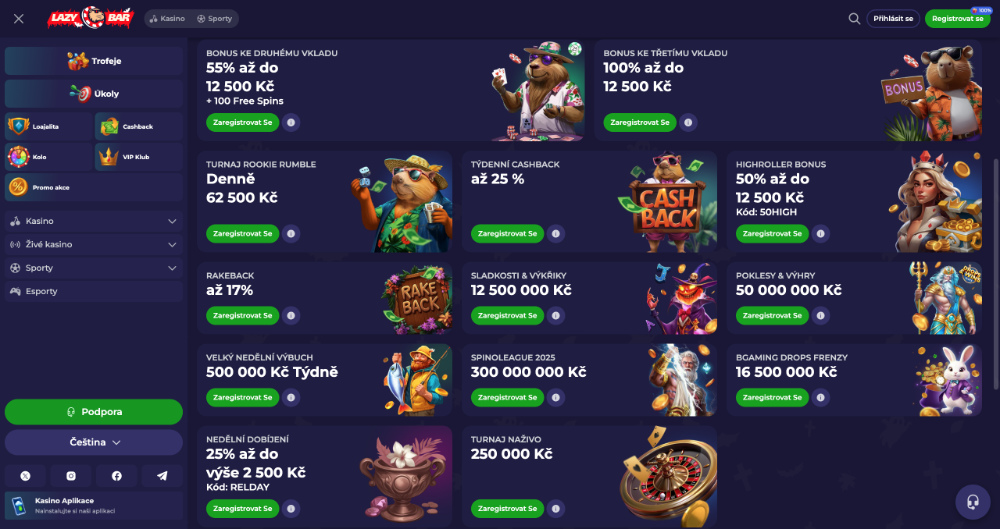Show info for Týdenní Cashback bonus
Screen dimensions: 1000x529
tap(555, 234)
